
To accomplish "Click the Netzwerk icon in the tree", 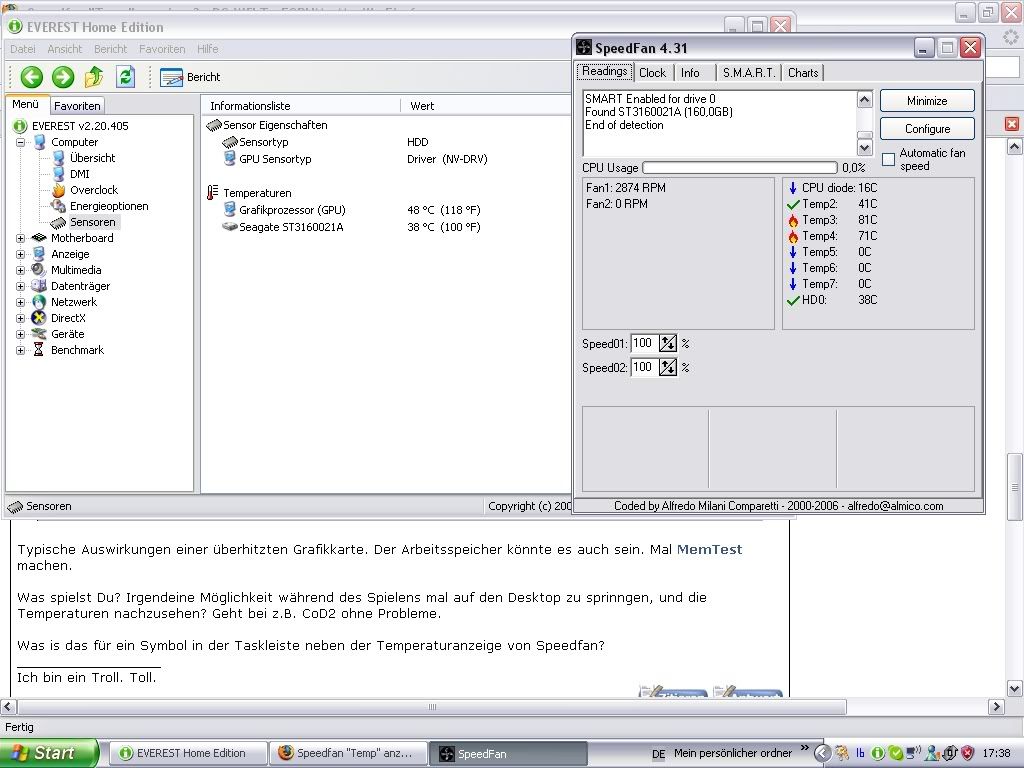I will [39, 302].
